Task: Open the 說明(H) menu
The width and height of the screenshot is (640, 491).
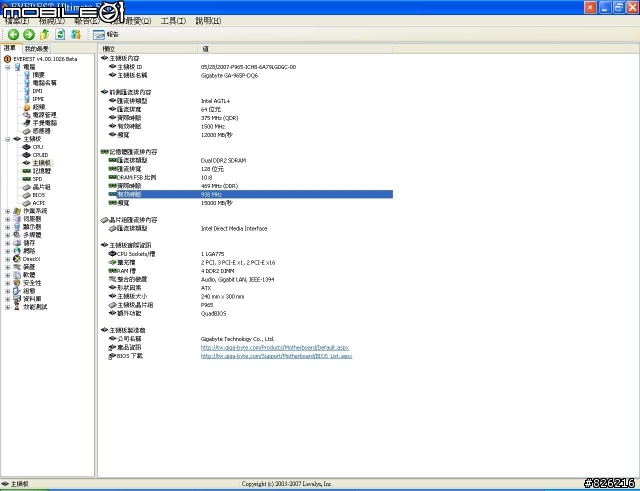Action: tap(208, 21)
